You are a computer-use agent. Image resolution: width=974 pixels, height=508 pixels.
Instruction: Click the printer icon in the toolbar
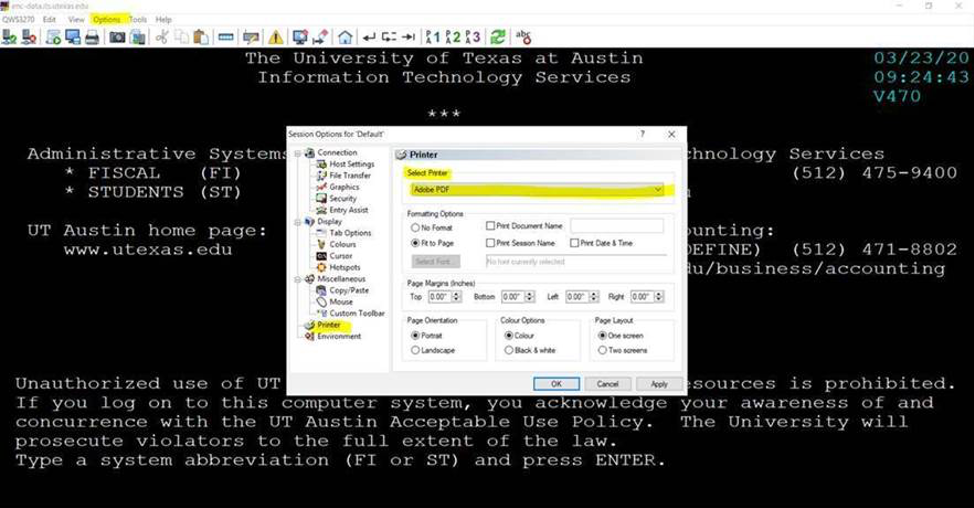pyautogui.click(x=92, y=37)
